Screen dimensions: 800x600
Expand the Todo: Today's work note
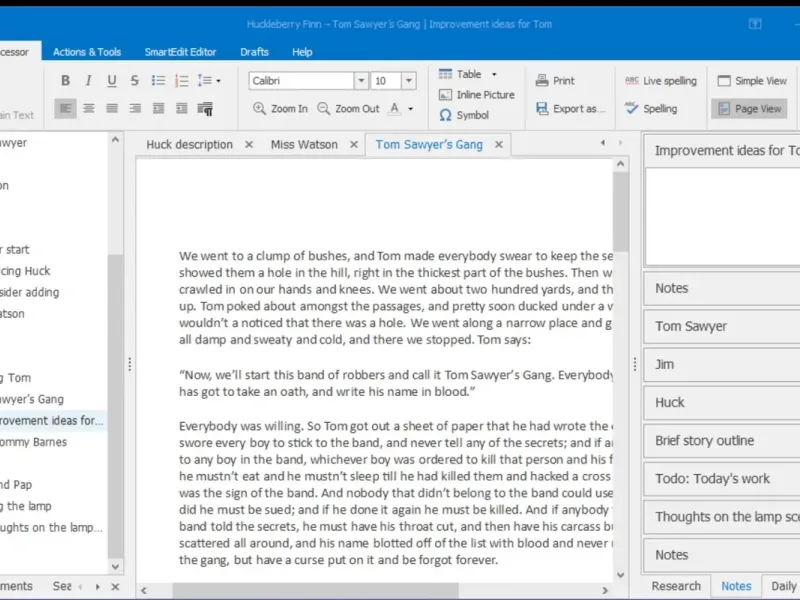coord(722,479)
